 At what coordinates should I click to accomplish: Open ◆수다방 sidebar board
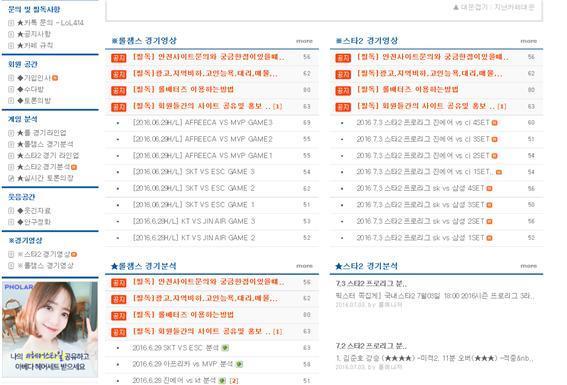30,89
